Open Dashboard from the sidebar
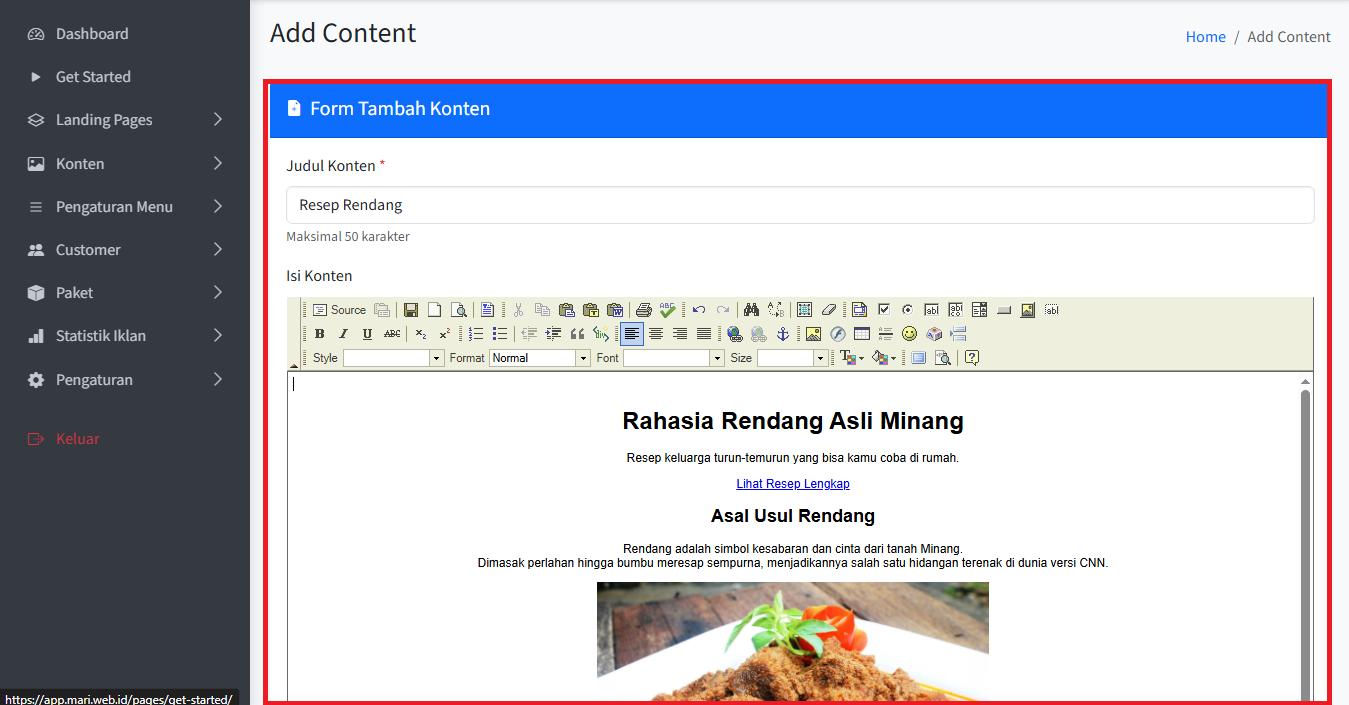1349x705 pixels. click(x=92, y=34)
